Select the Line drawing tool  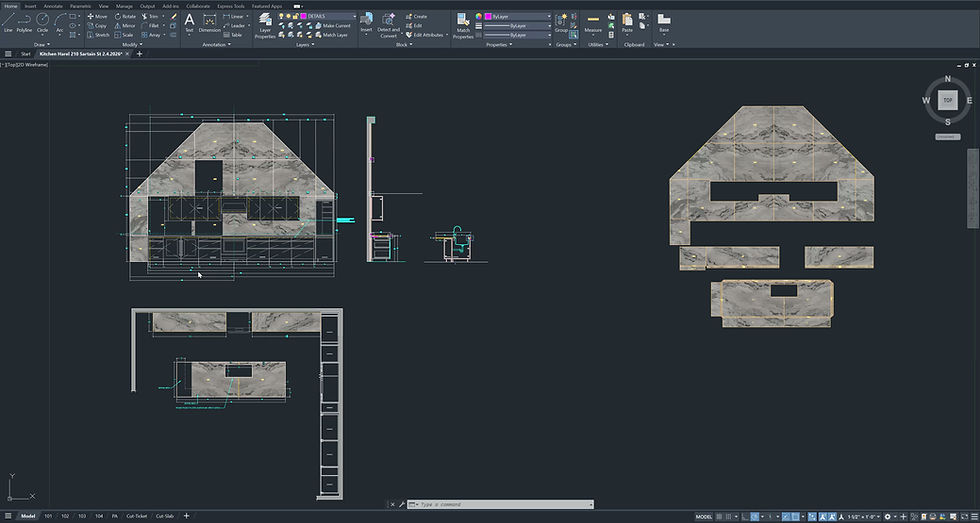point(8,22)
